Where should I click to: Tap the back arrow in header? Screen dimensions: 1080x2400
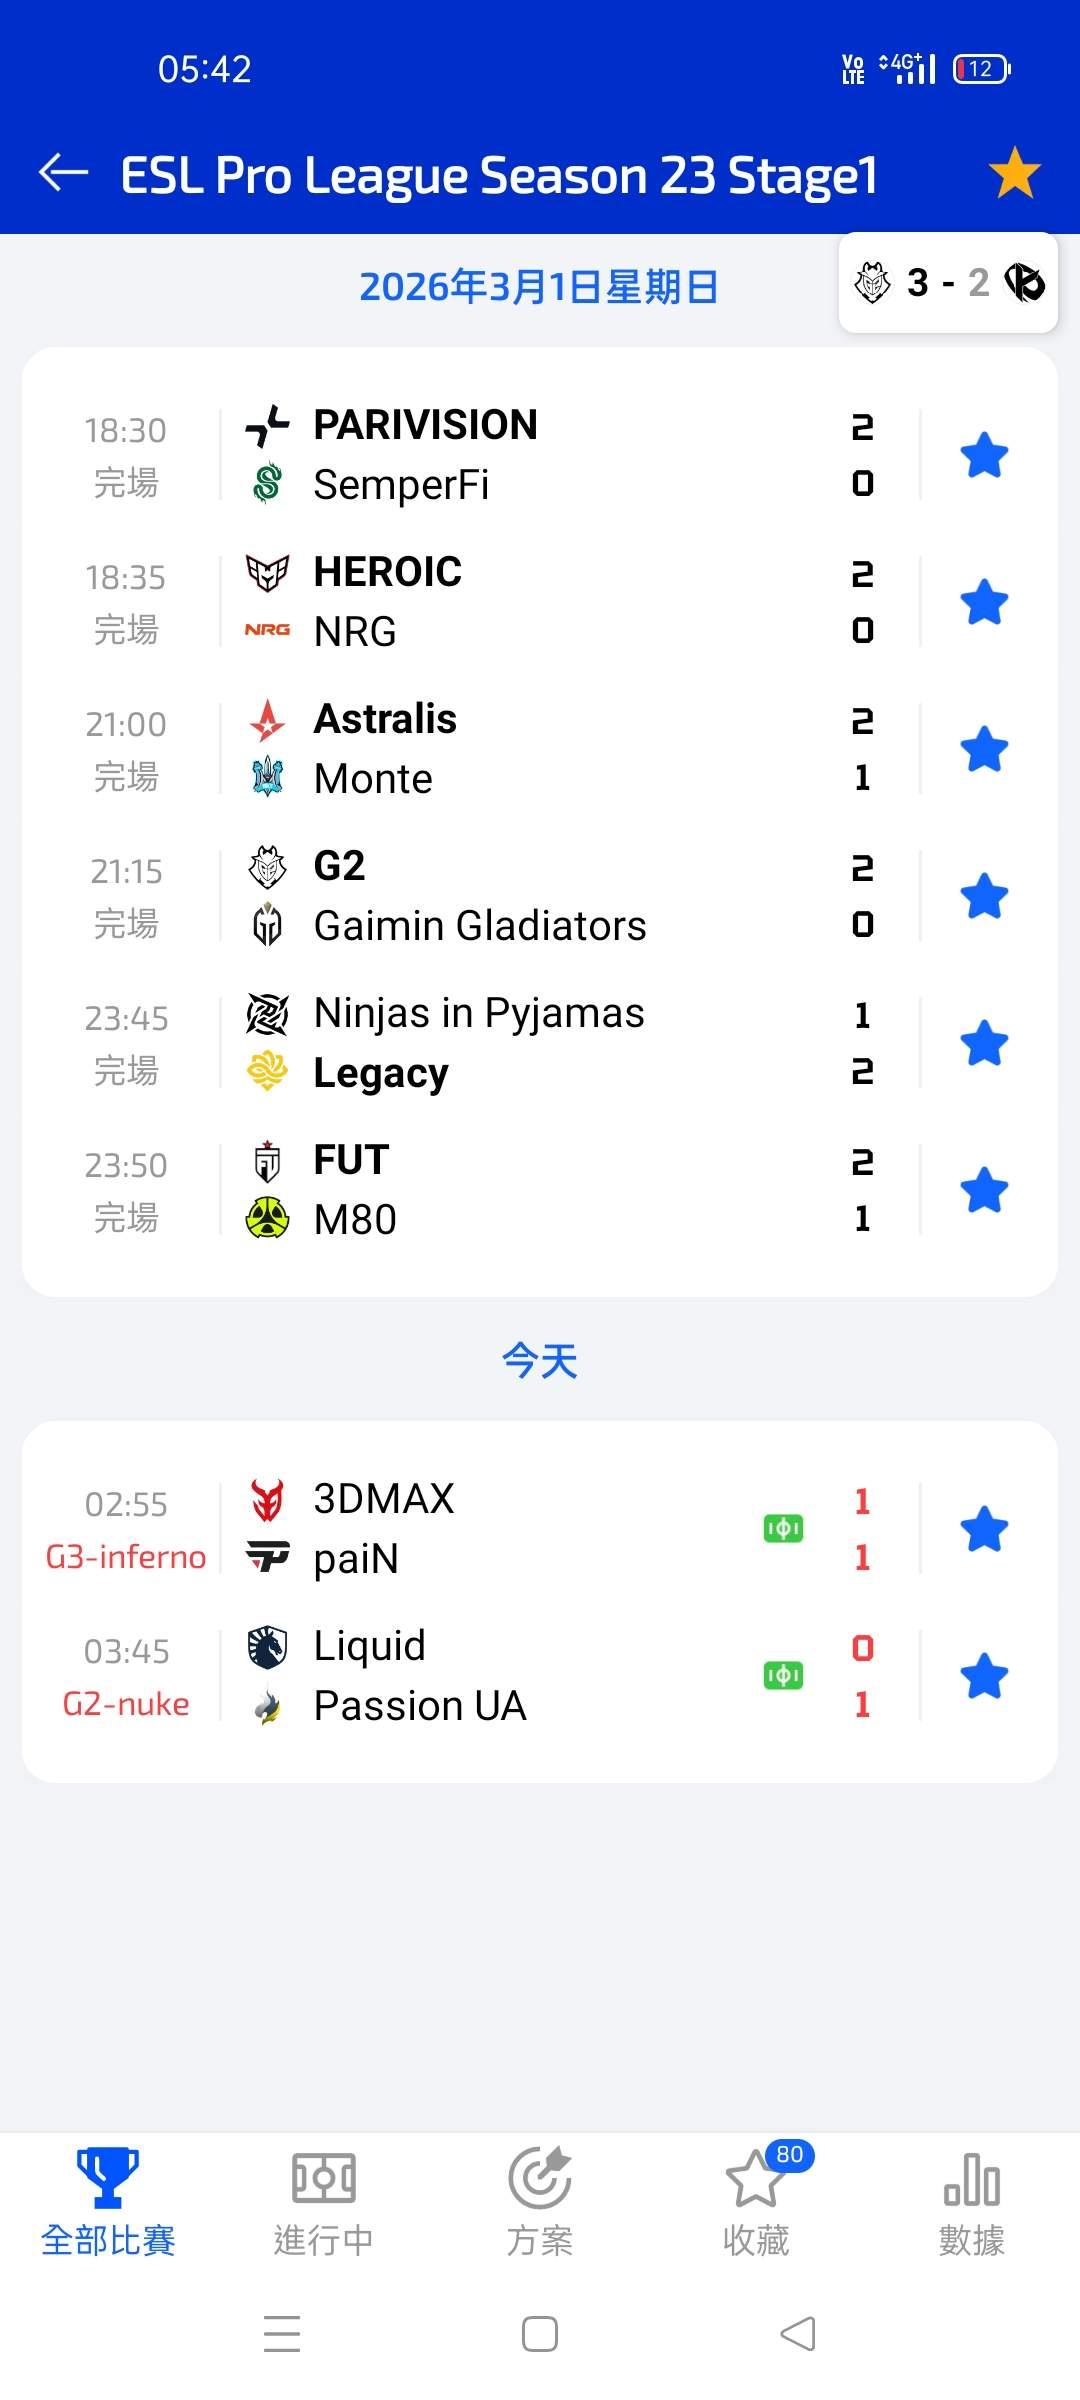point(64,173)
